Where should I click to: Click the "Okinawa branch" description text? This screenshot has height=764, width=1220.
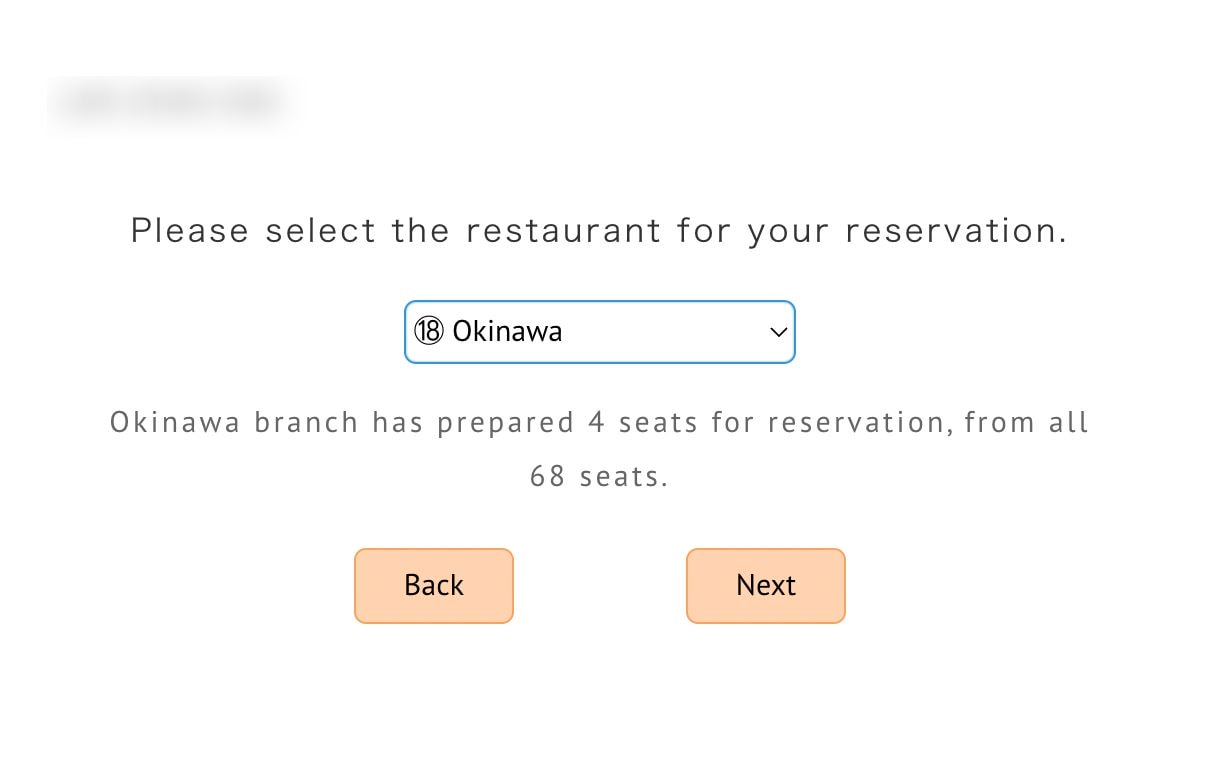point(234,422)
